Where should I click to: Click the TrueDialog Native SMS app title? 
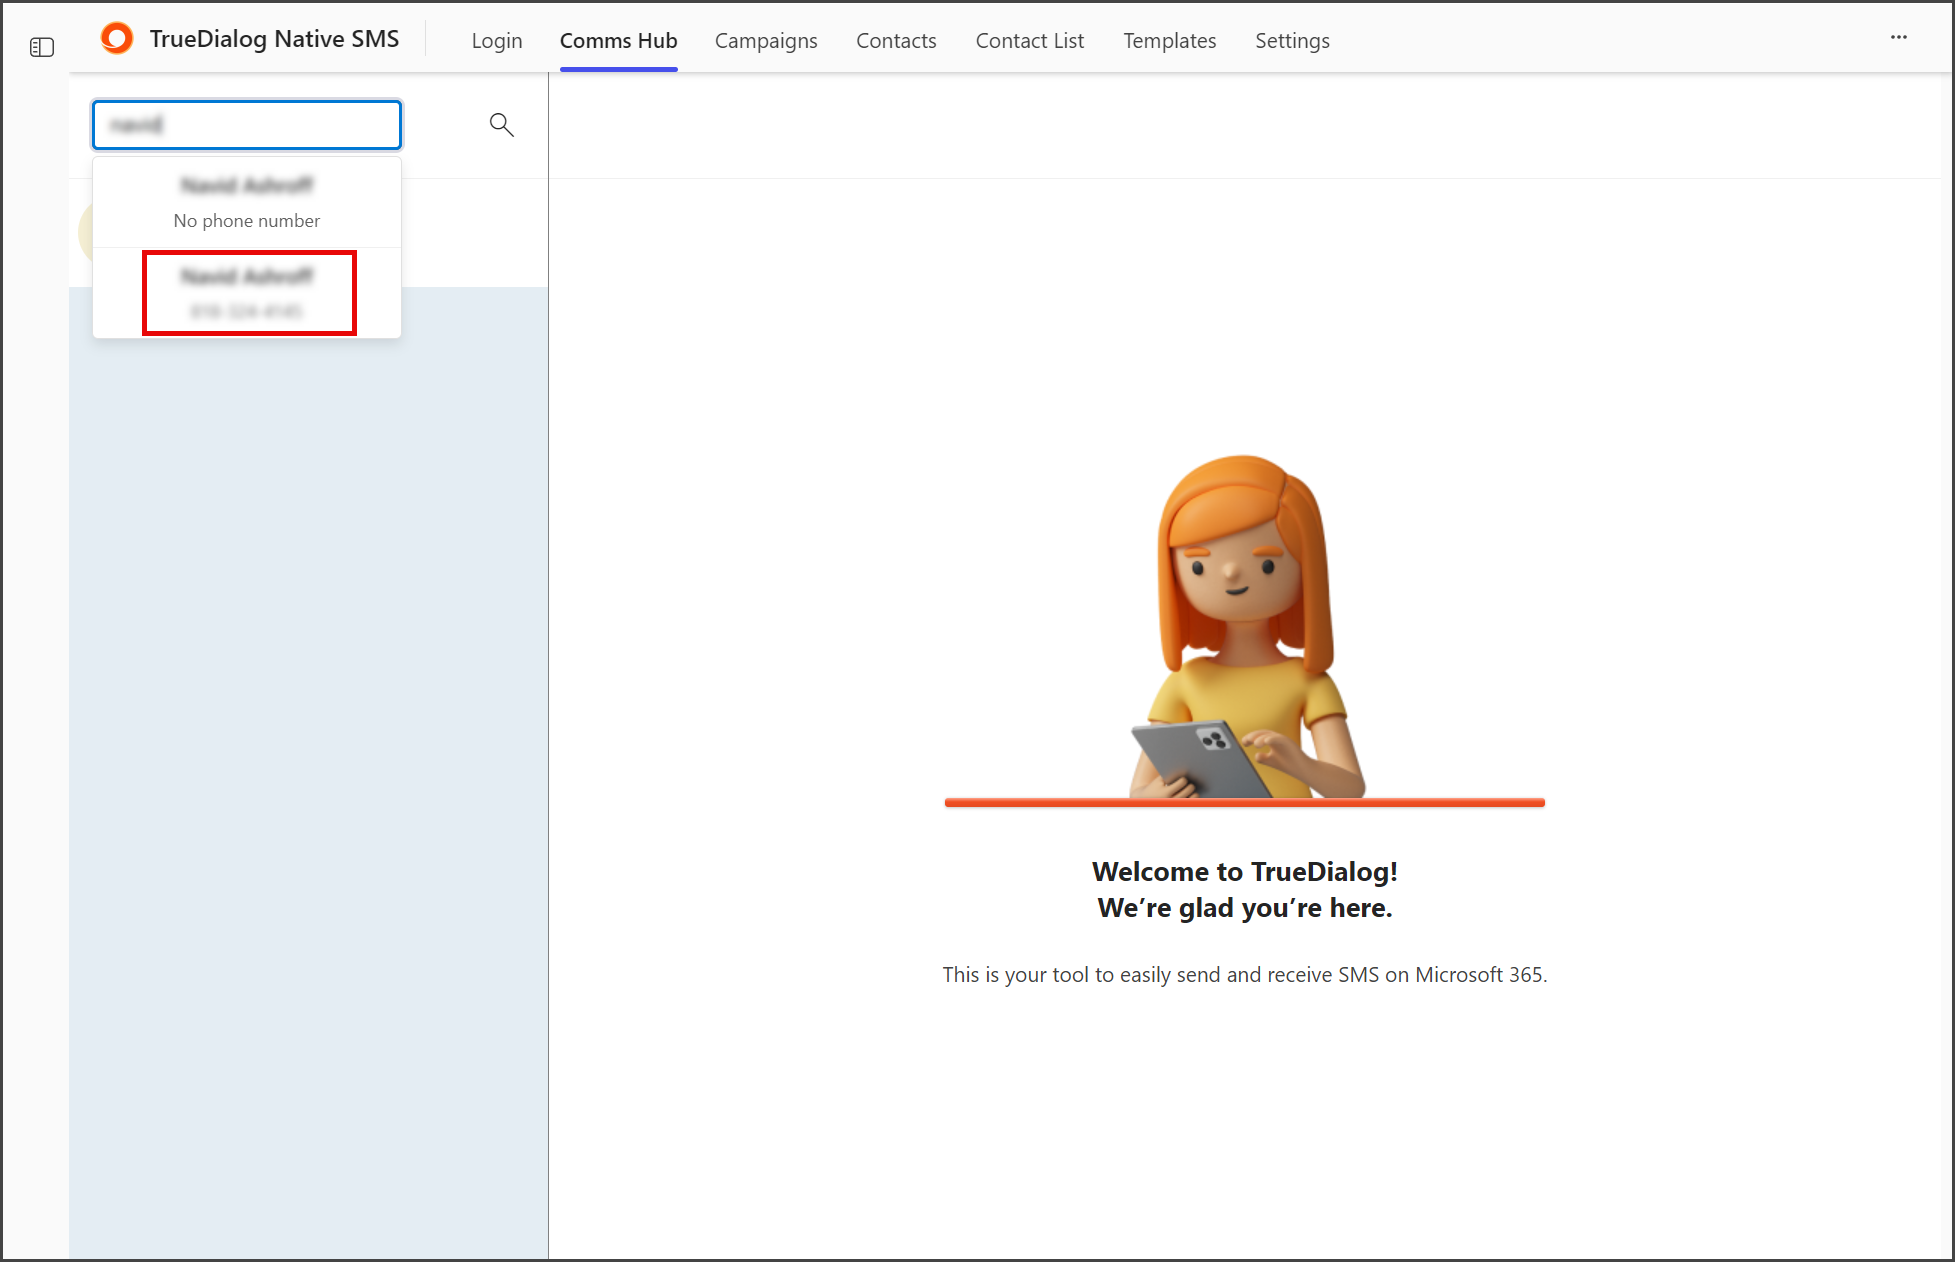[274, 39]
